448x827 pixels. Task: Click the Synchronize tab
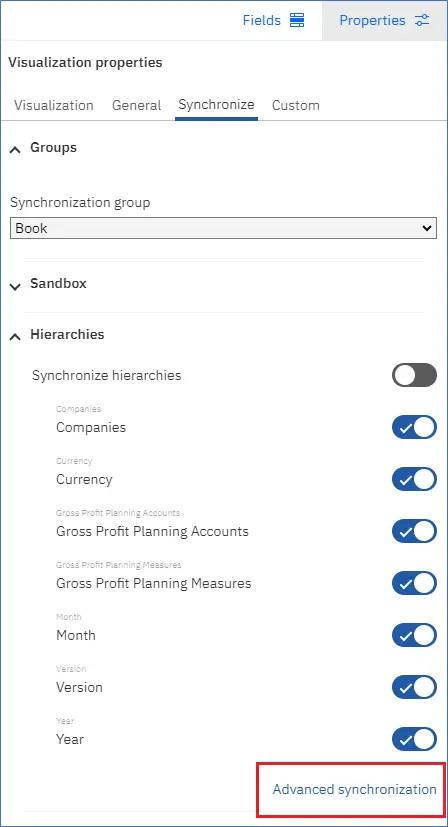[x=216, y=104]
